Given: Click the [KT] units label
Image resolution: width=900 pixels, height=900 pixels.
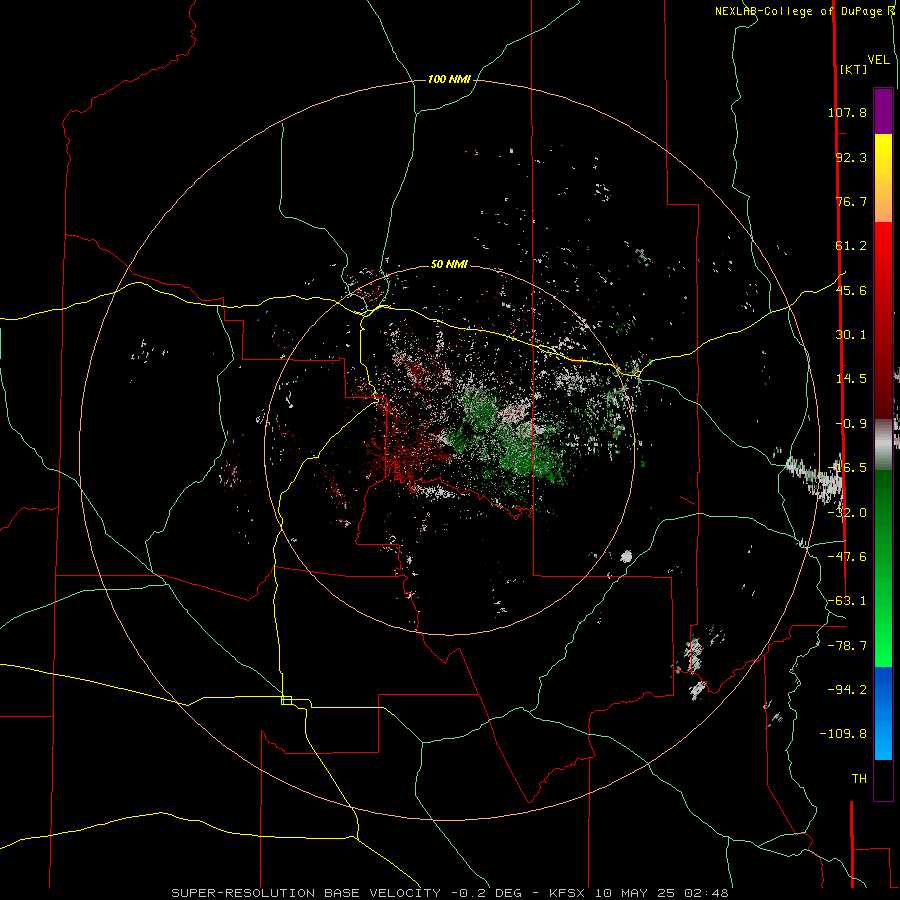Looking at the screenshot, I should 854,69.
